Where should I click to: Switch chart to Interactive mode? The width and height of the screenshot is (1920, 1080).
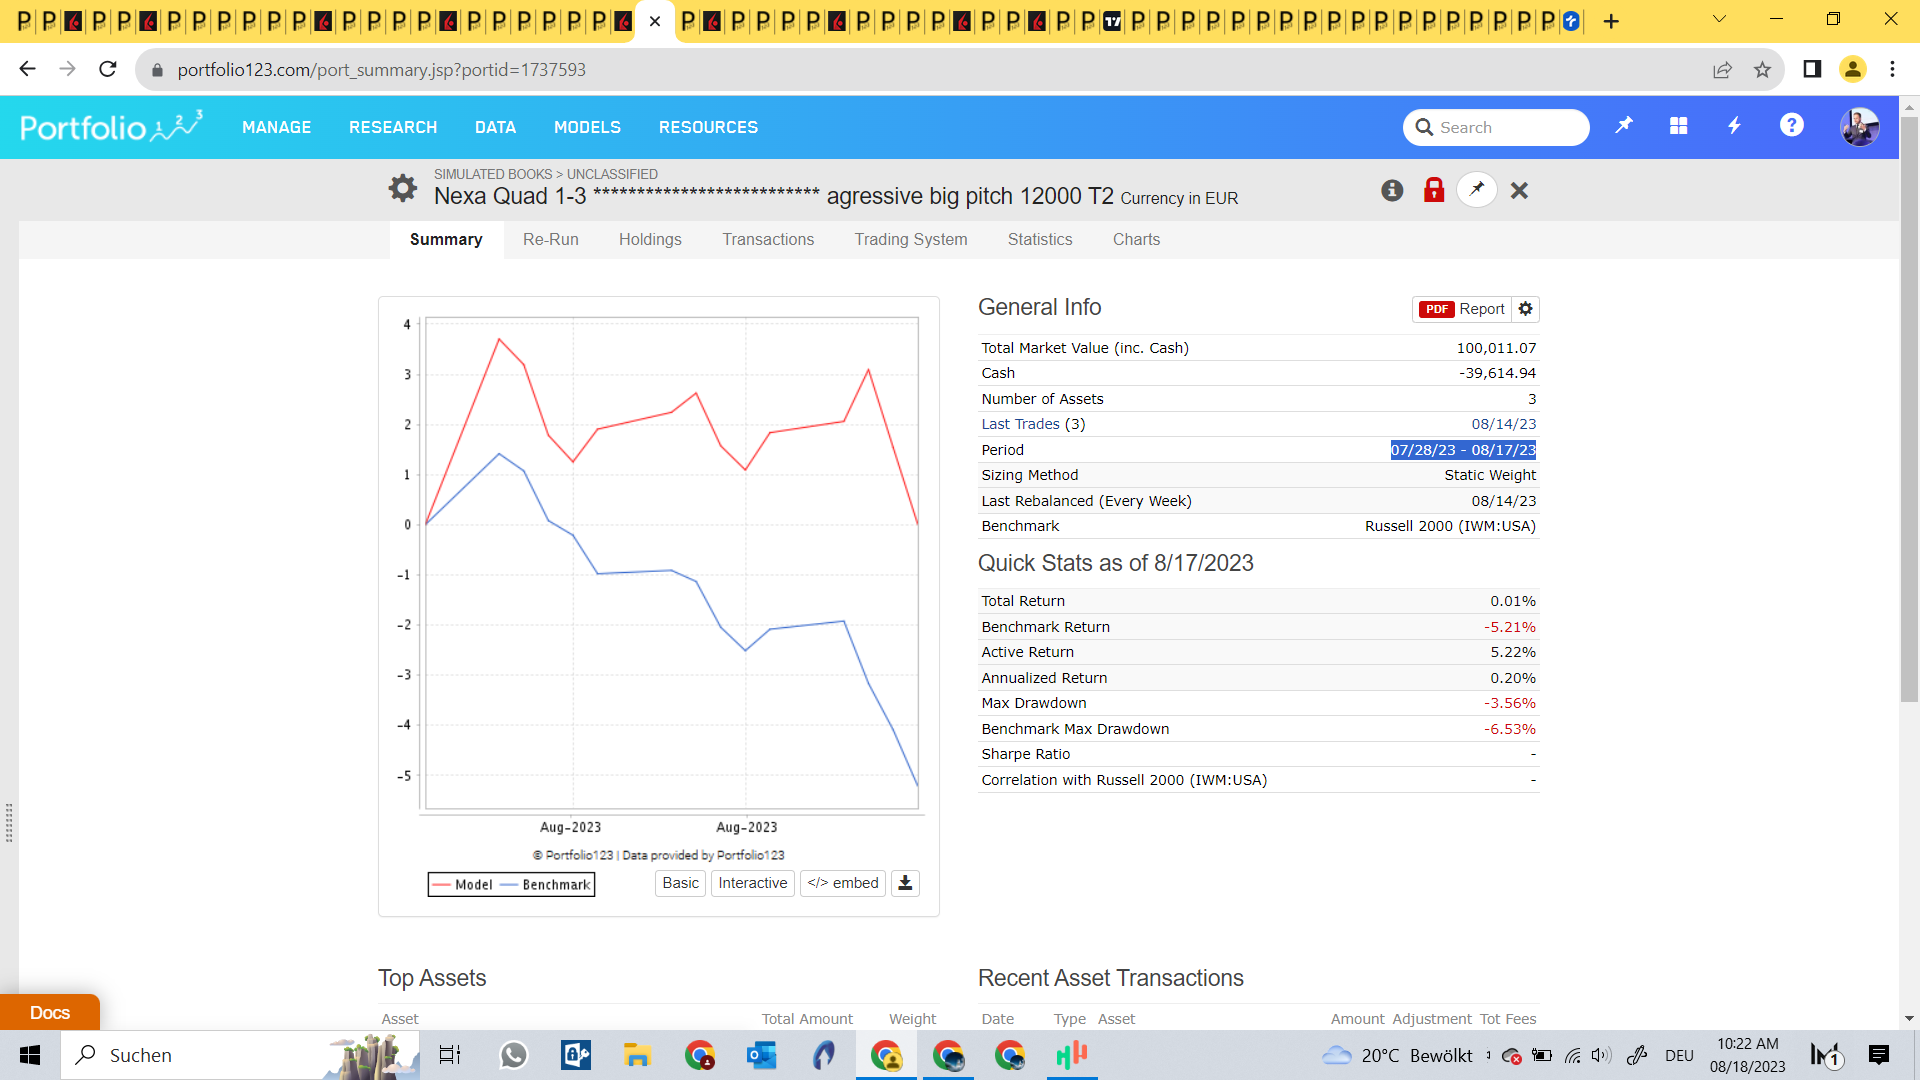pos(752,883)
